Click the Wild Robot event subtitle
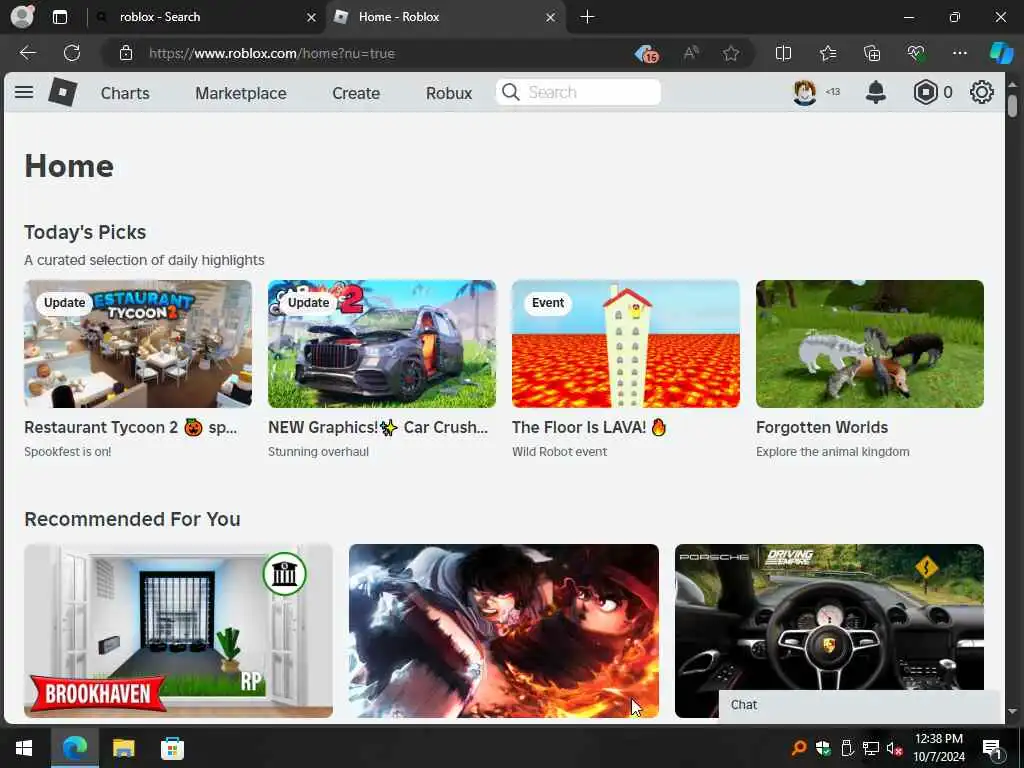This screenshot has width=1024, height=768. [x=559, y=452]
